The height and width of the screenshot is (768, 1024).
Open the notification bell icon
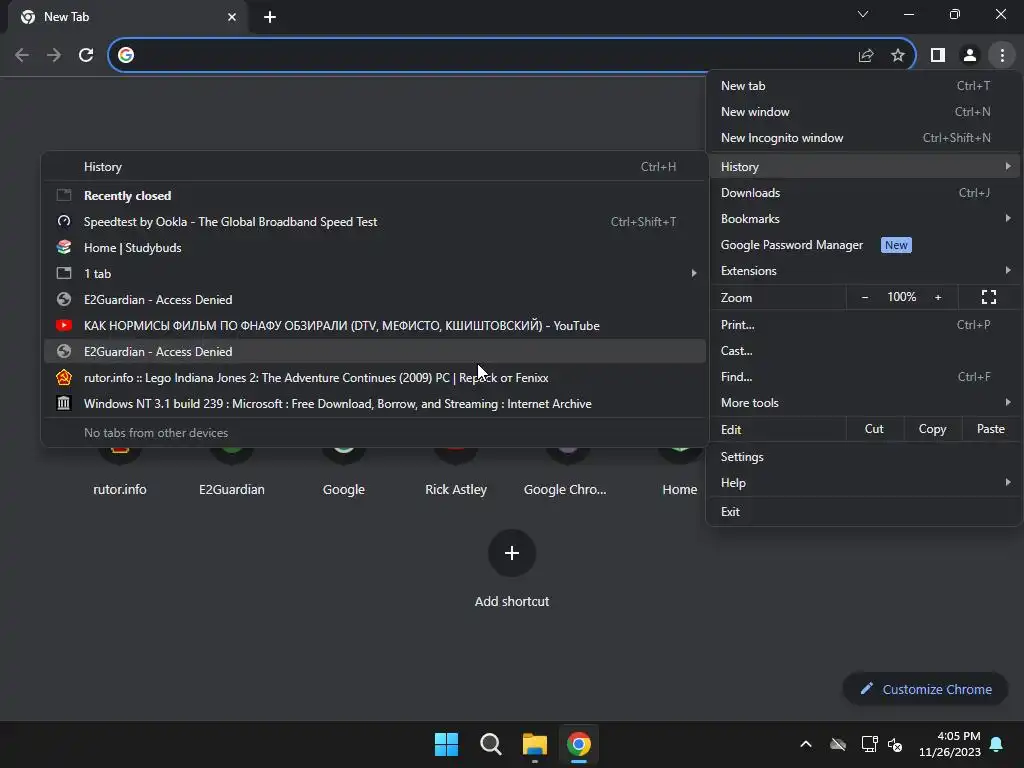click(997, 744)
